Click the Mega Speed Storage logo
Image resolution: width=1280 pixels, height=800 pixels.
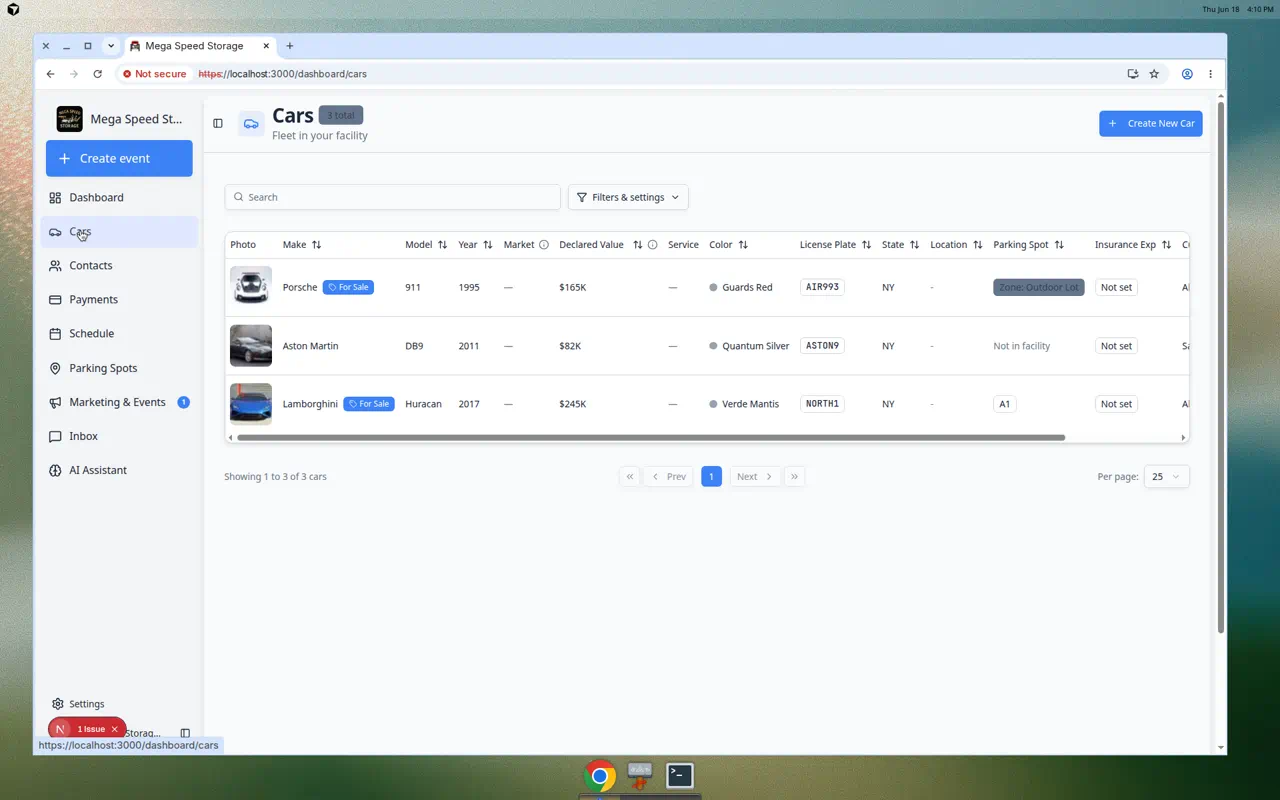pos(70,119)
